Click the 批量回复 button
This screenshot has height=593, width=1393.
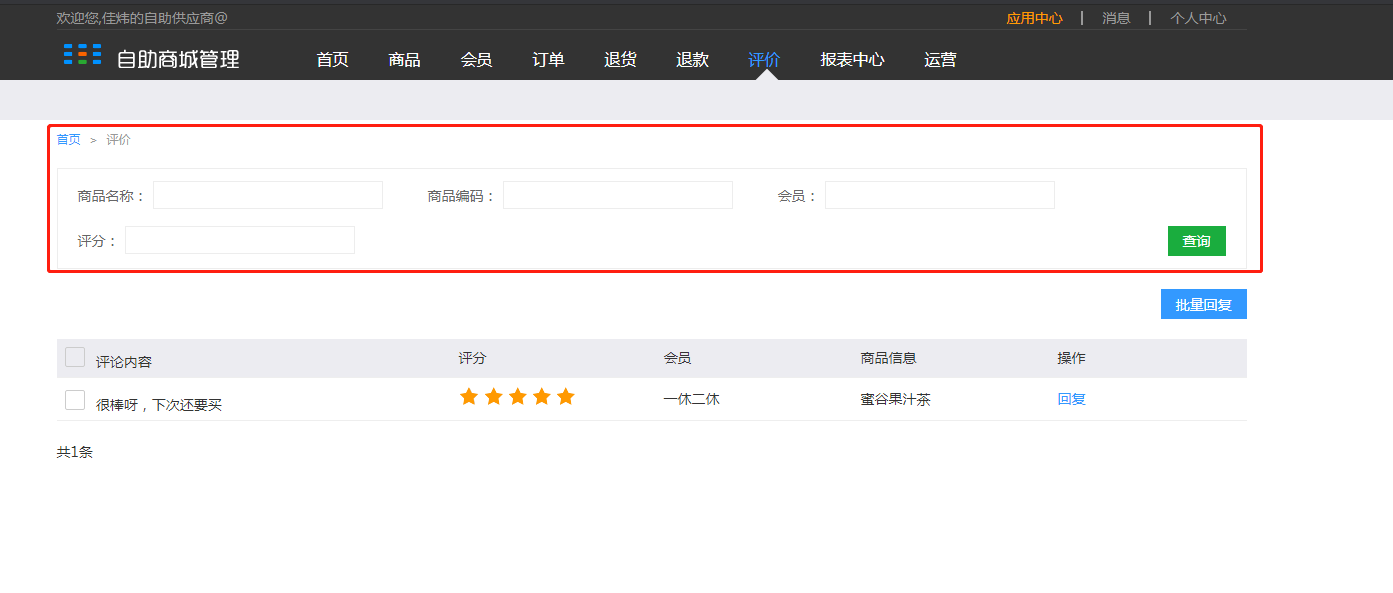coord(1204,304)
